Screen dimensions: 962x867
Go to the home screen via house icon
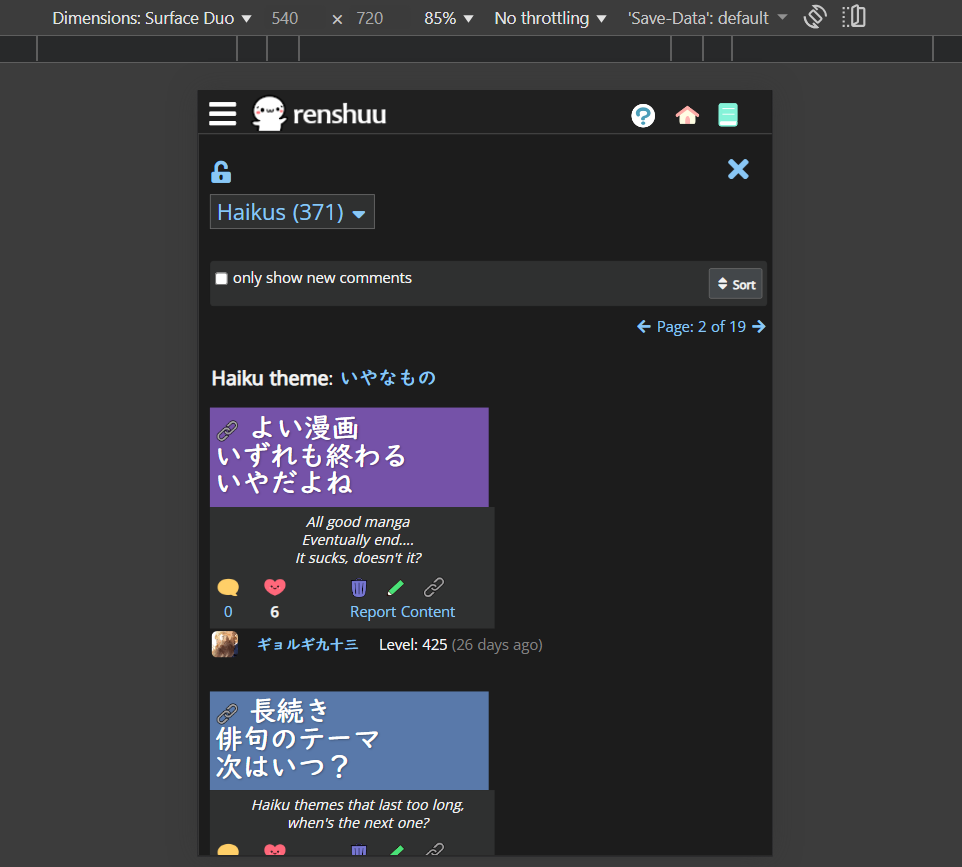[687, 115]
